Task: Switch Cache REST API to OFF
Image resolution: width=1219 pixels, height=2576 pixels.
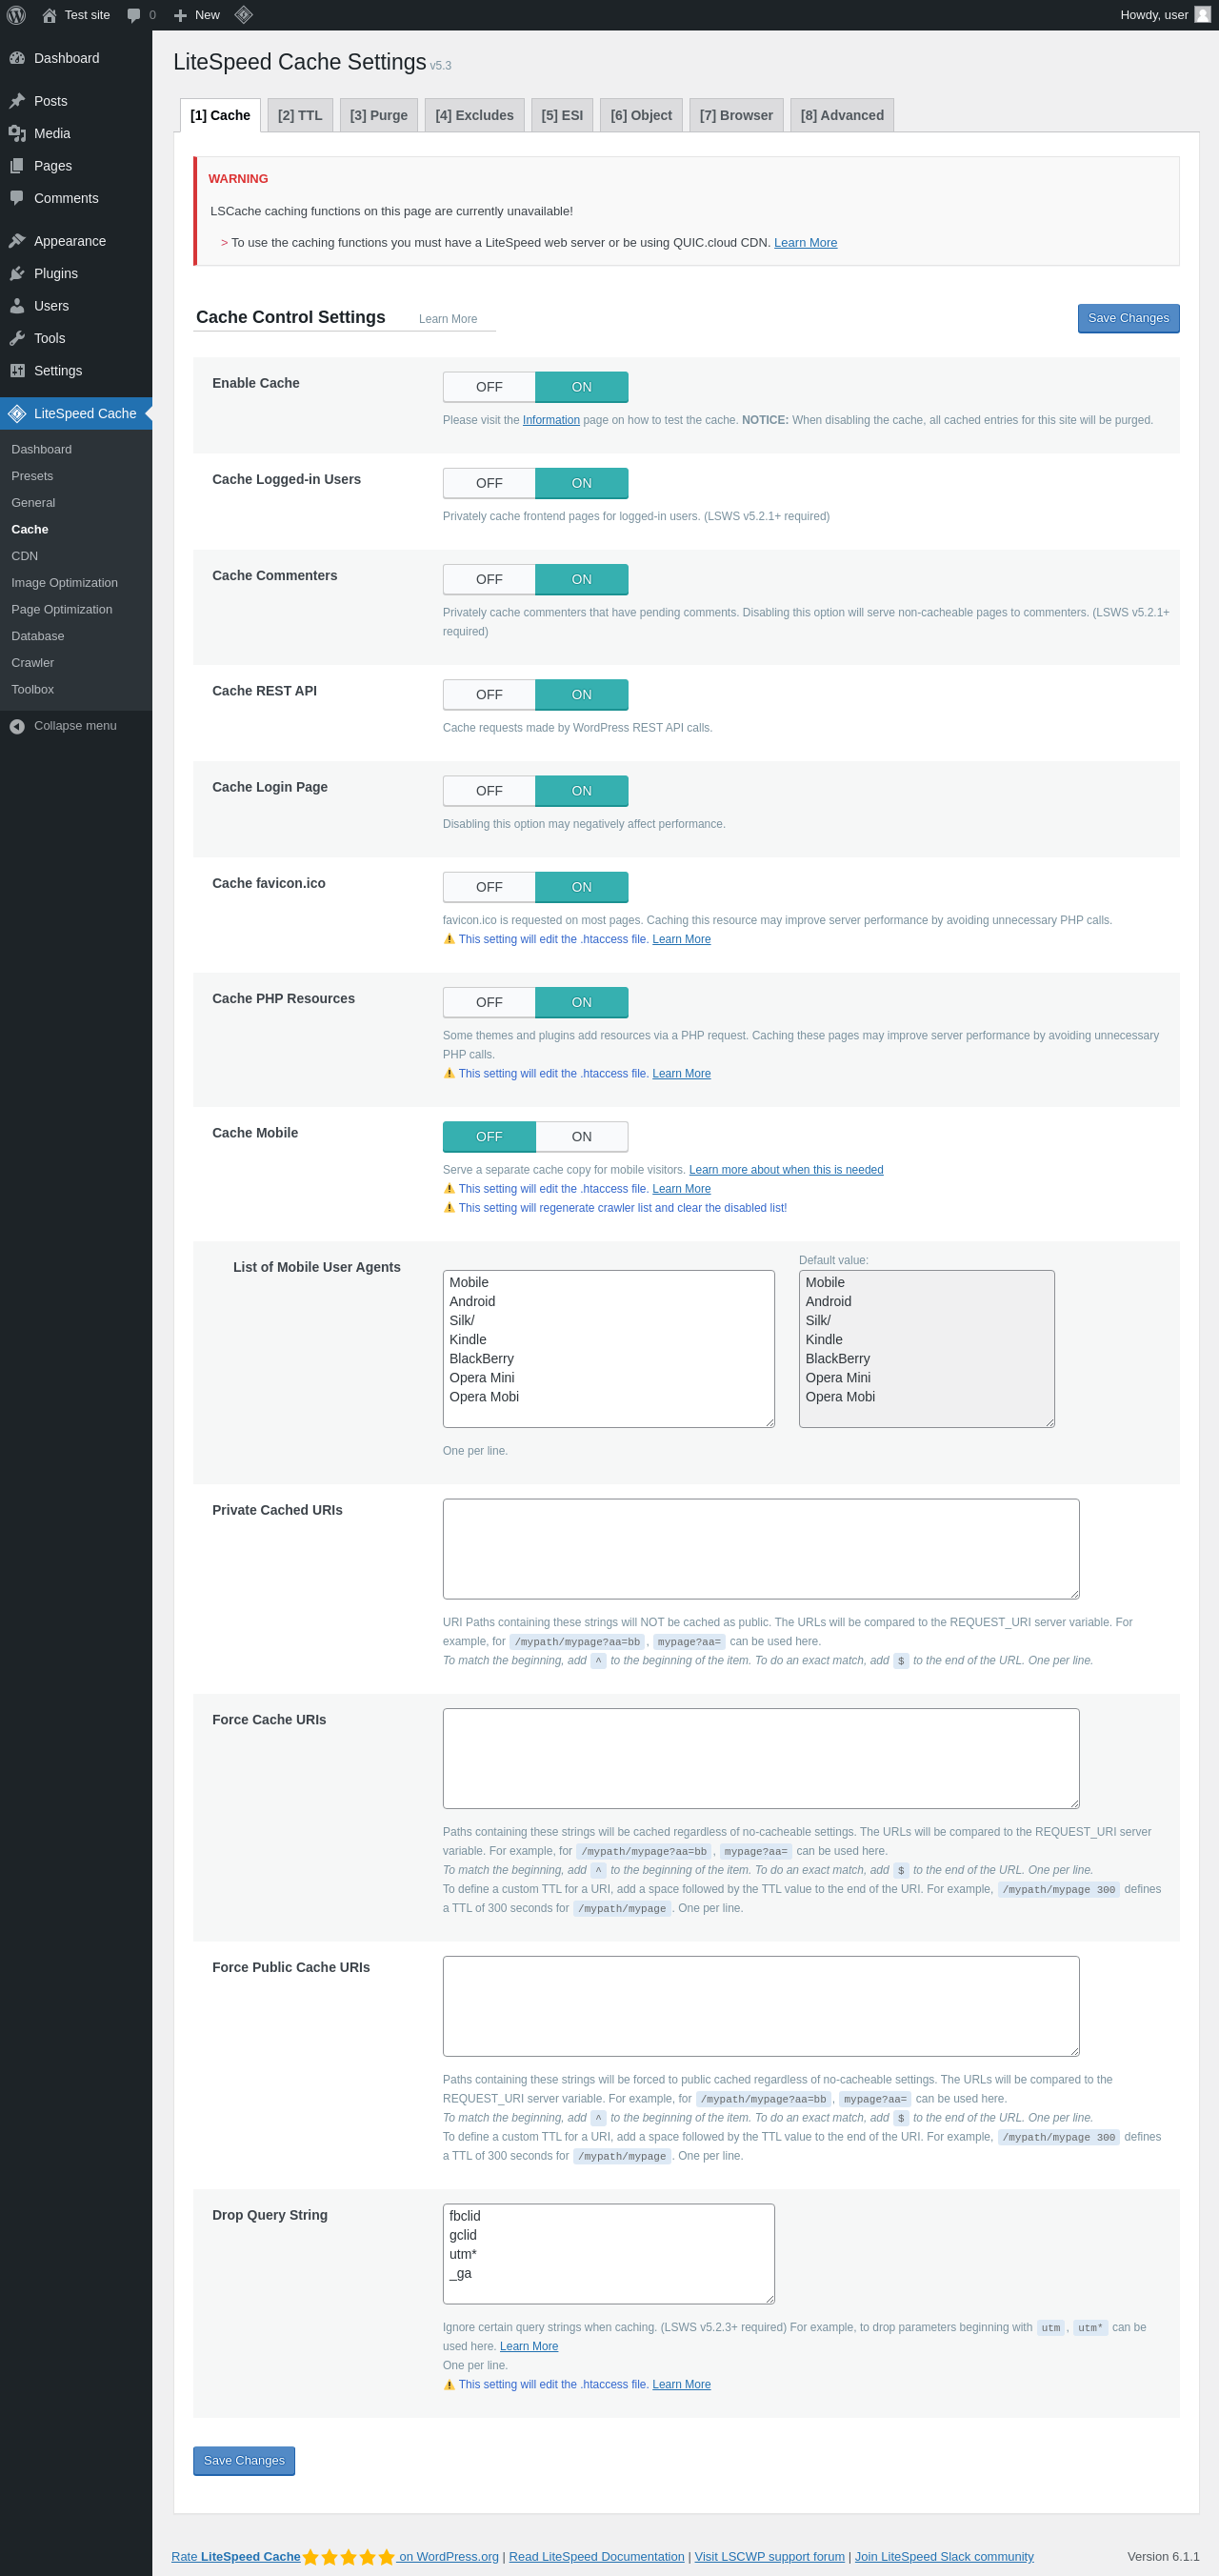Action: tap(489, 695)
